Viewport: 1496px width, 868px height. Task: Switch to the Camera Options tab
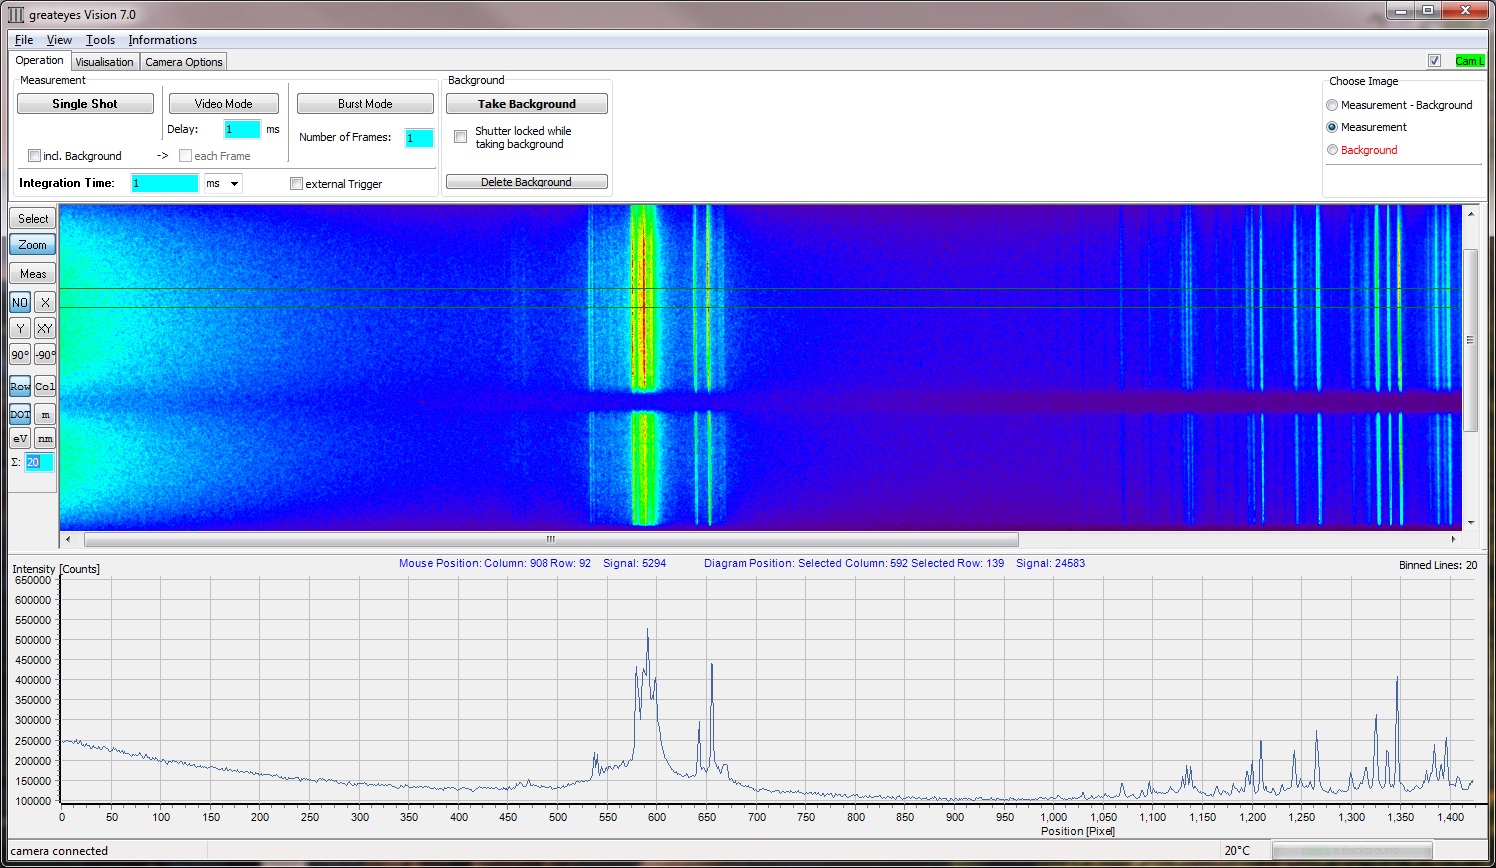point(184,62)
